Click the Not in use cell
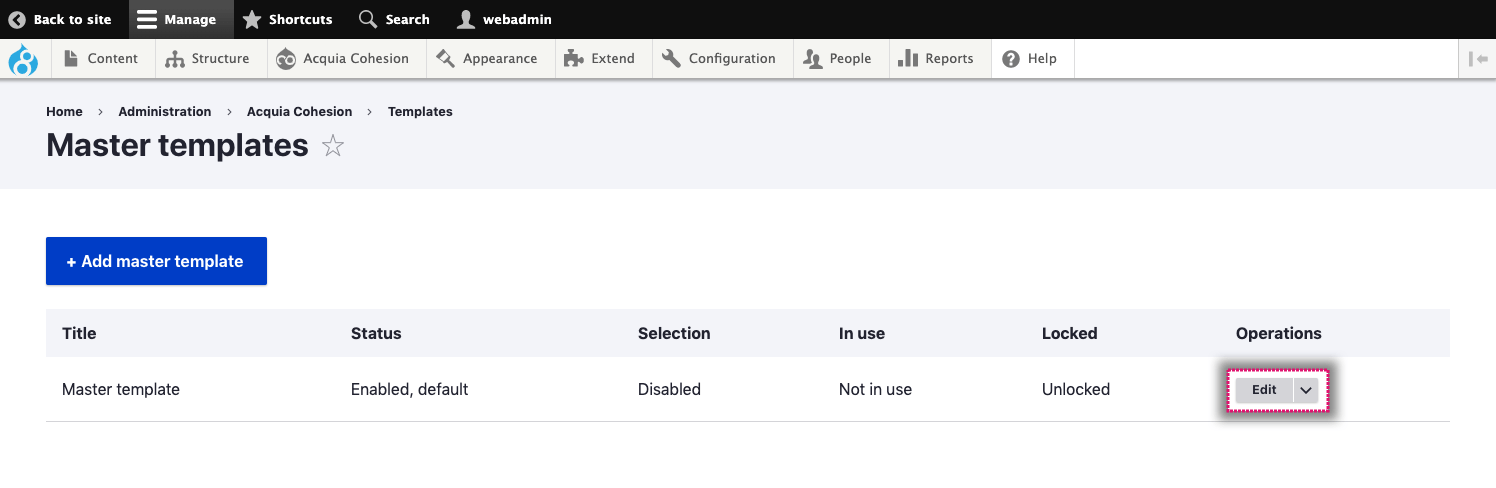1496x488 pixels. (x=875, y=389)
